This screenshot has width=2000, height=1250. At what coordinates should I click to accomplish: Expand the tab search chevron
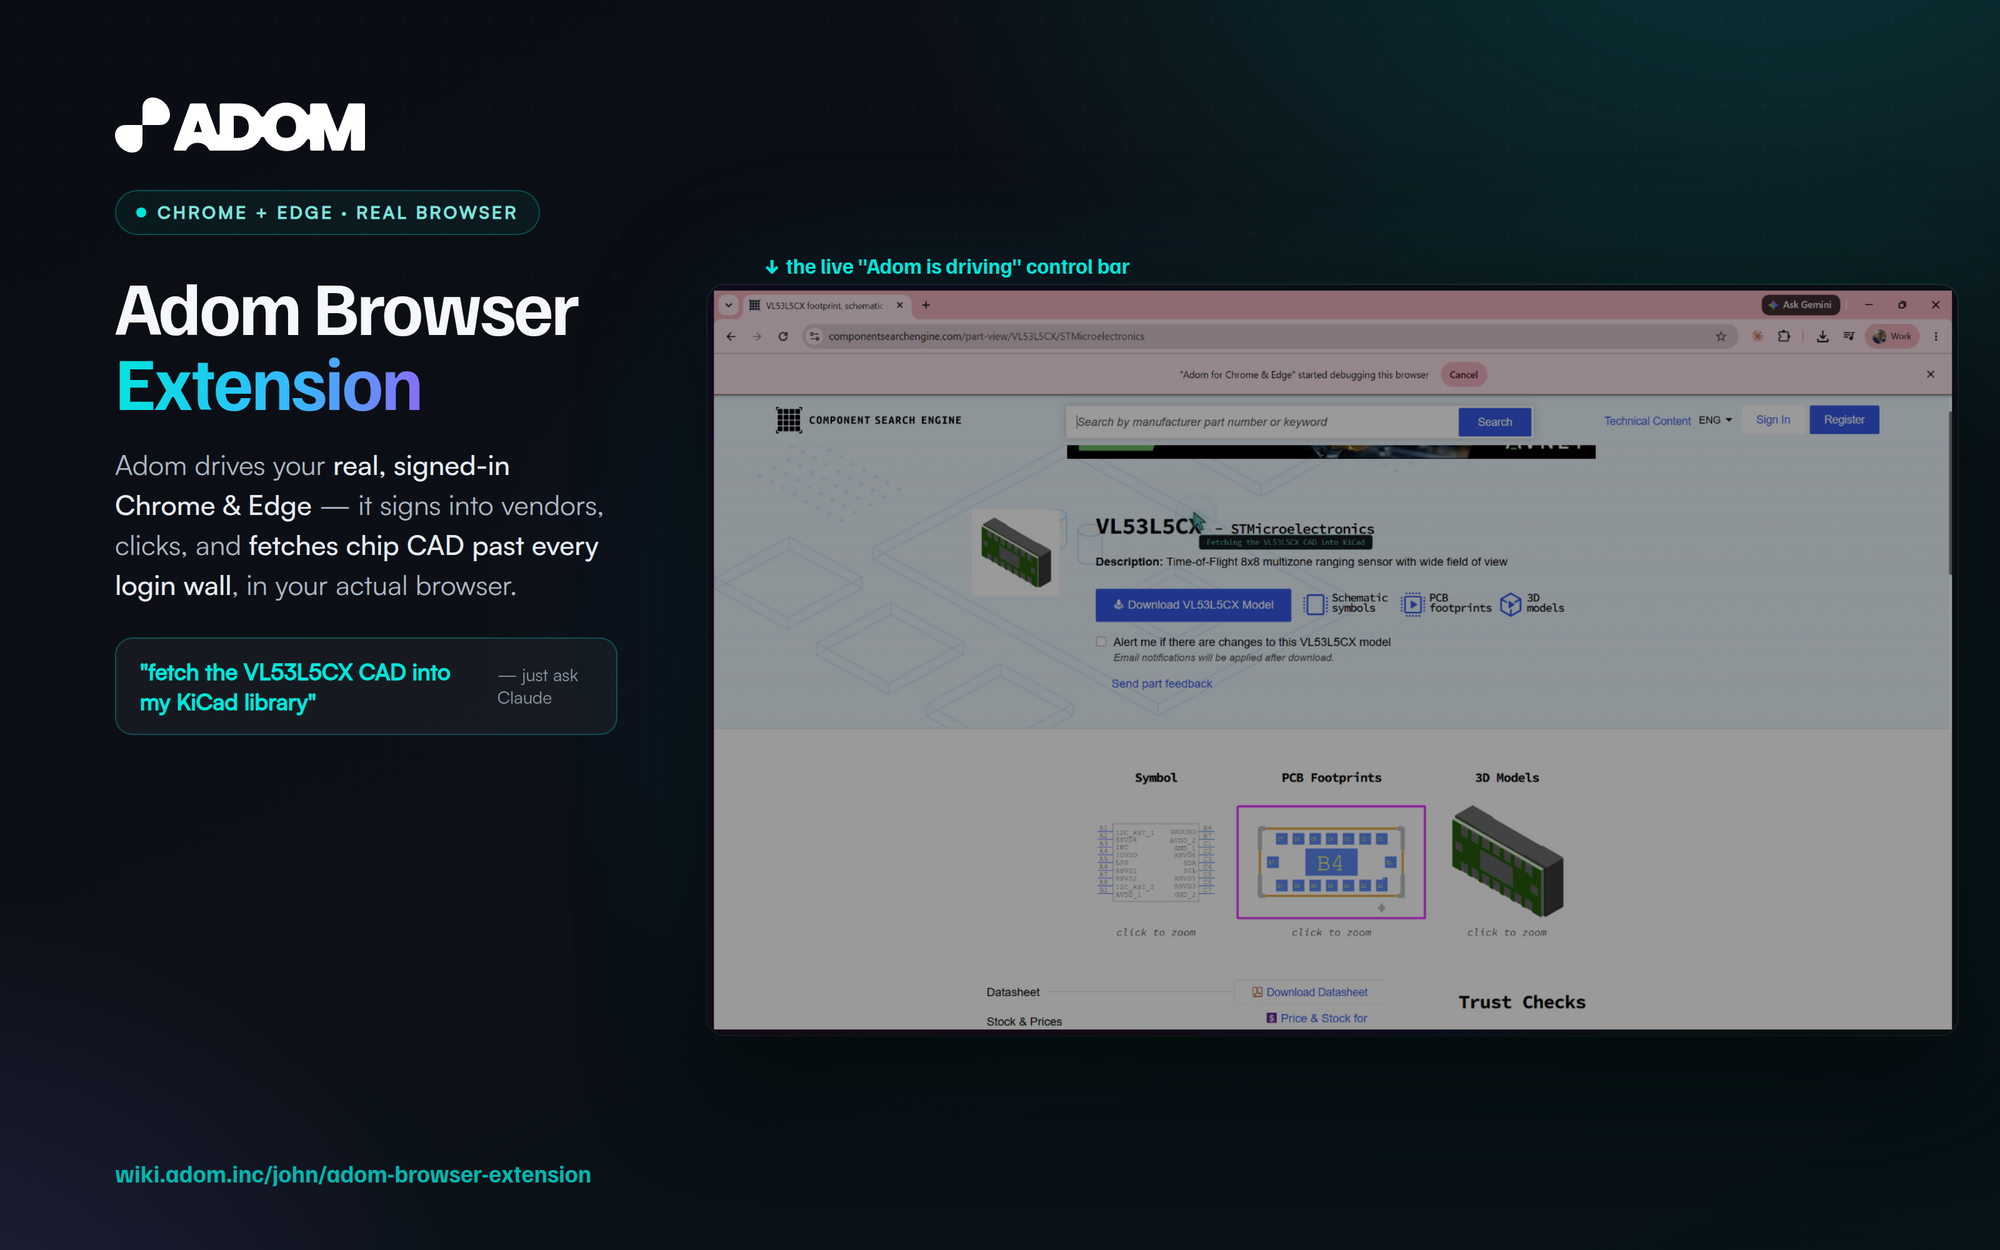[x=729, y=306]
